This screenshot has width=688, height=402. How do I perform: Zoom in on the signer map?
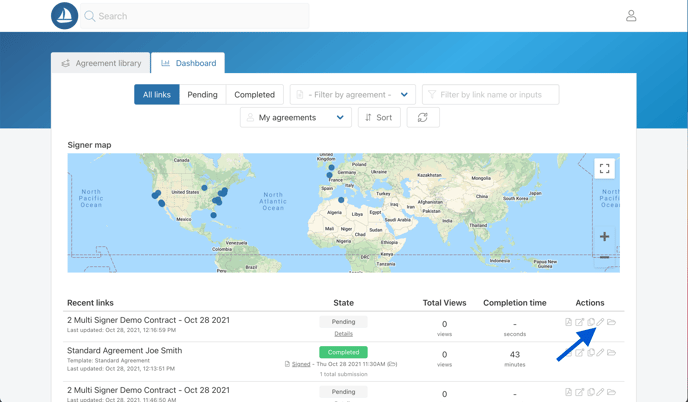(605, 237)
